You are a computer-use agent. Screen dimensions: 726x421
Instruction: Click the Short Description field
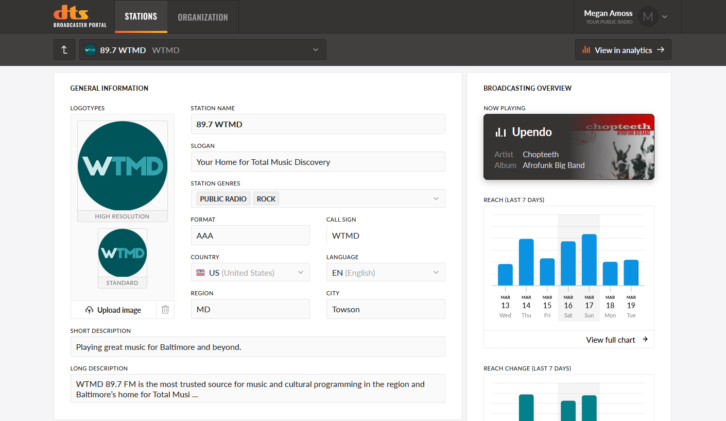click(258, 346)
